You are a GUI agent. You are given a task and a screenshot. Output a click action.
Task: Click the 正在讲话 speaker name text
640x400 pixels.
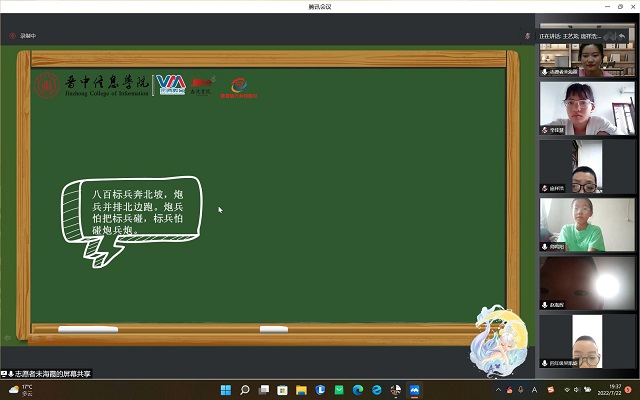coord(570,36)
